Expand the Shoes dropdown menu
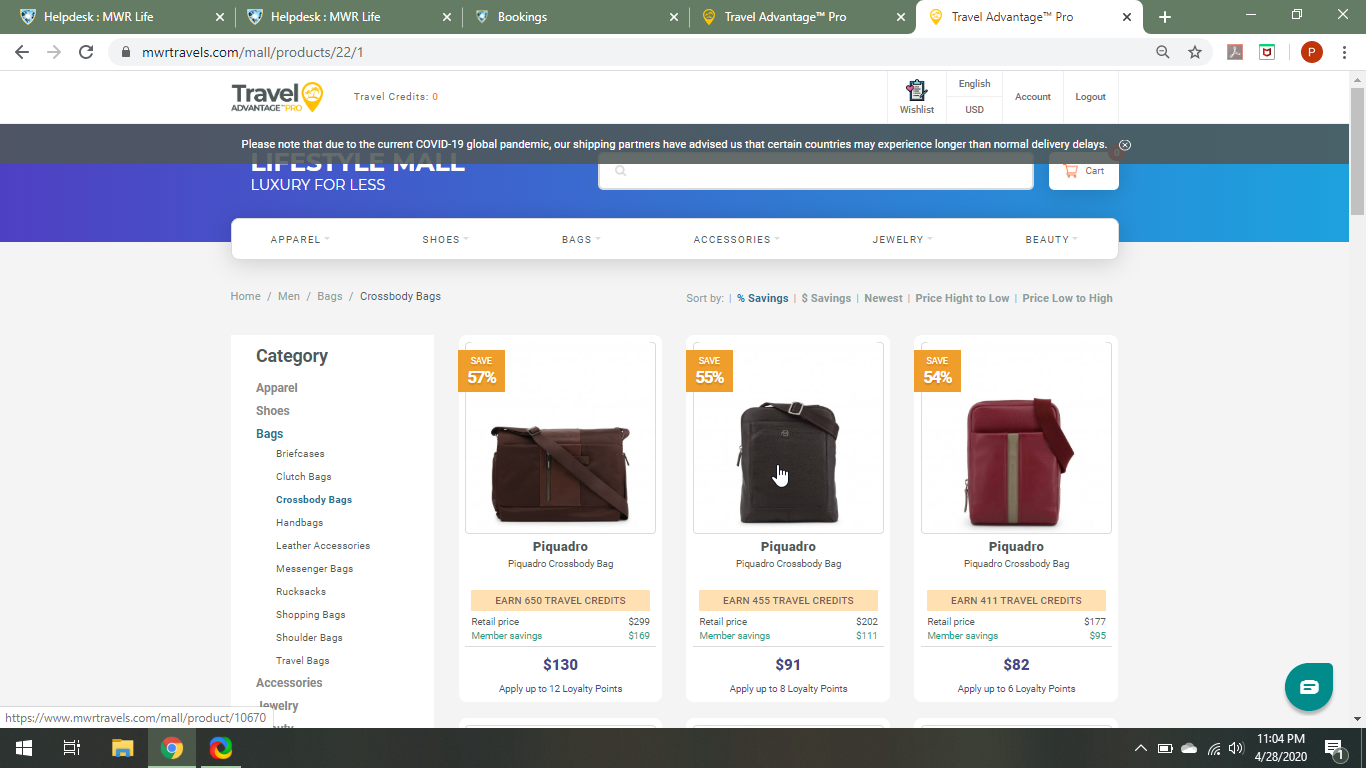1366x768 pixels. [445, 240]
